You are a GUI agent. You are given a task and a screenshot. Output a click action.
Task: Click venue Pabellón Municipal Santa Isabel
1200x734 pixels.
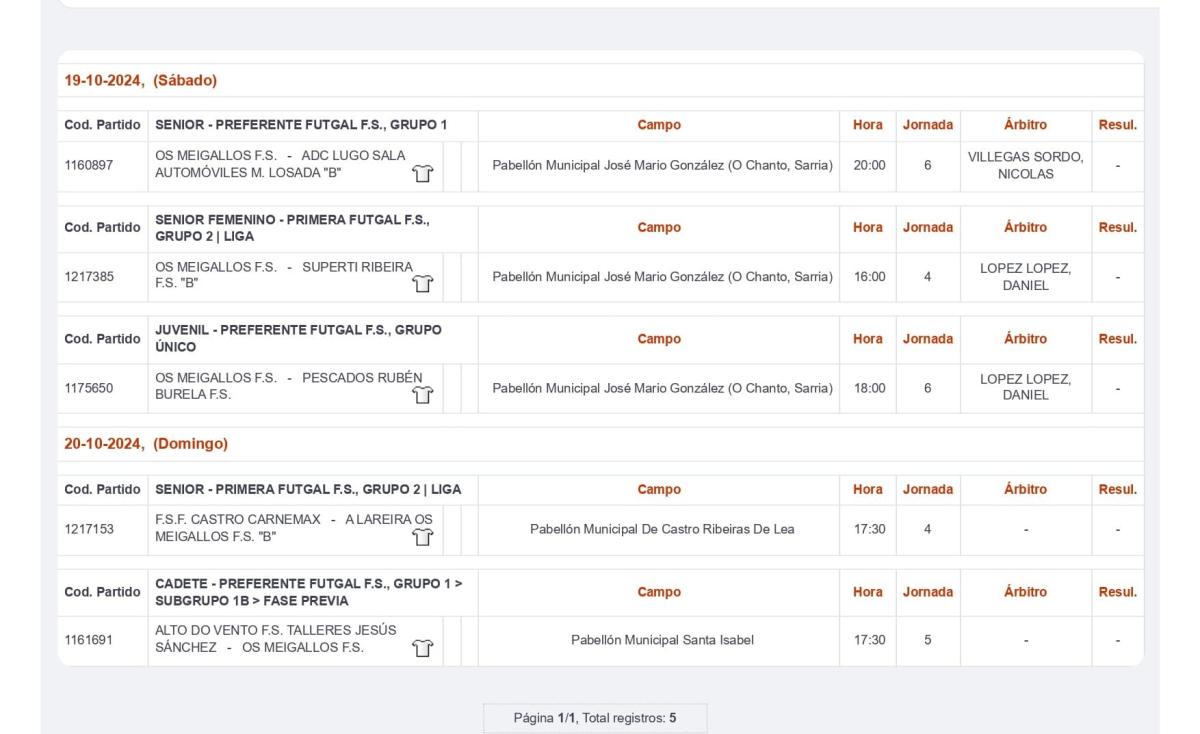[x=662, y=640]
